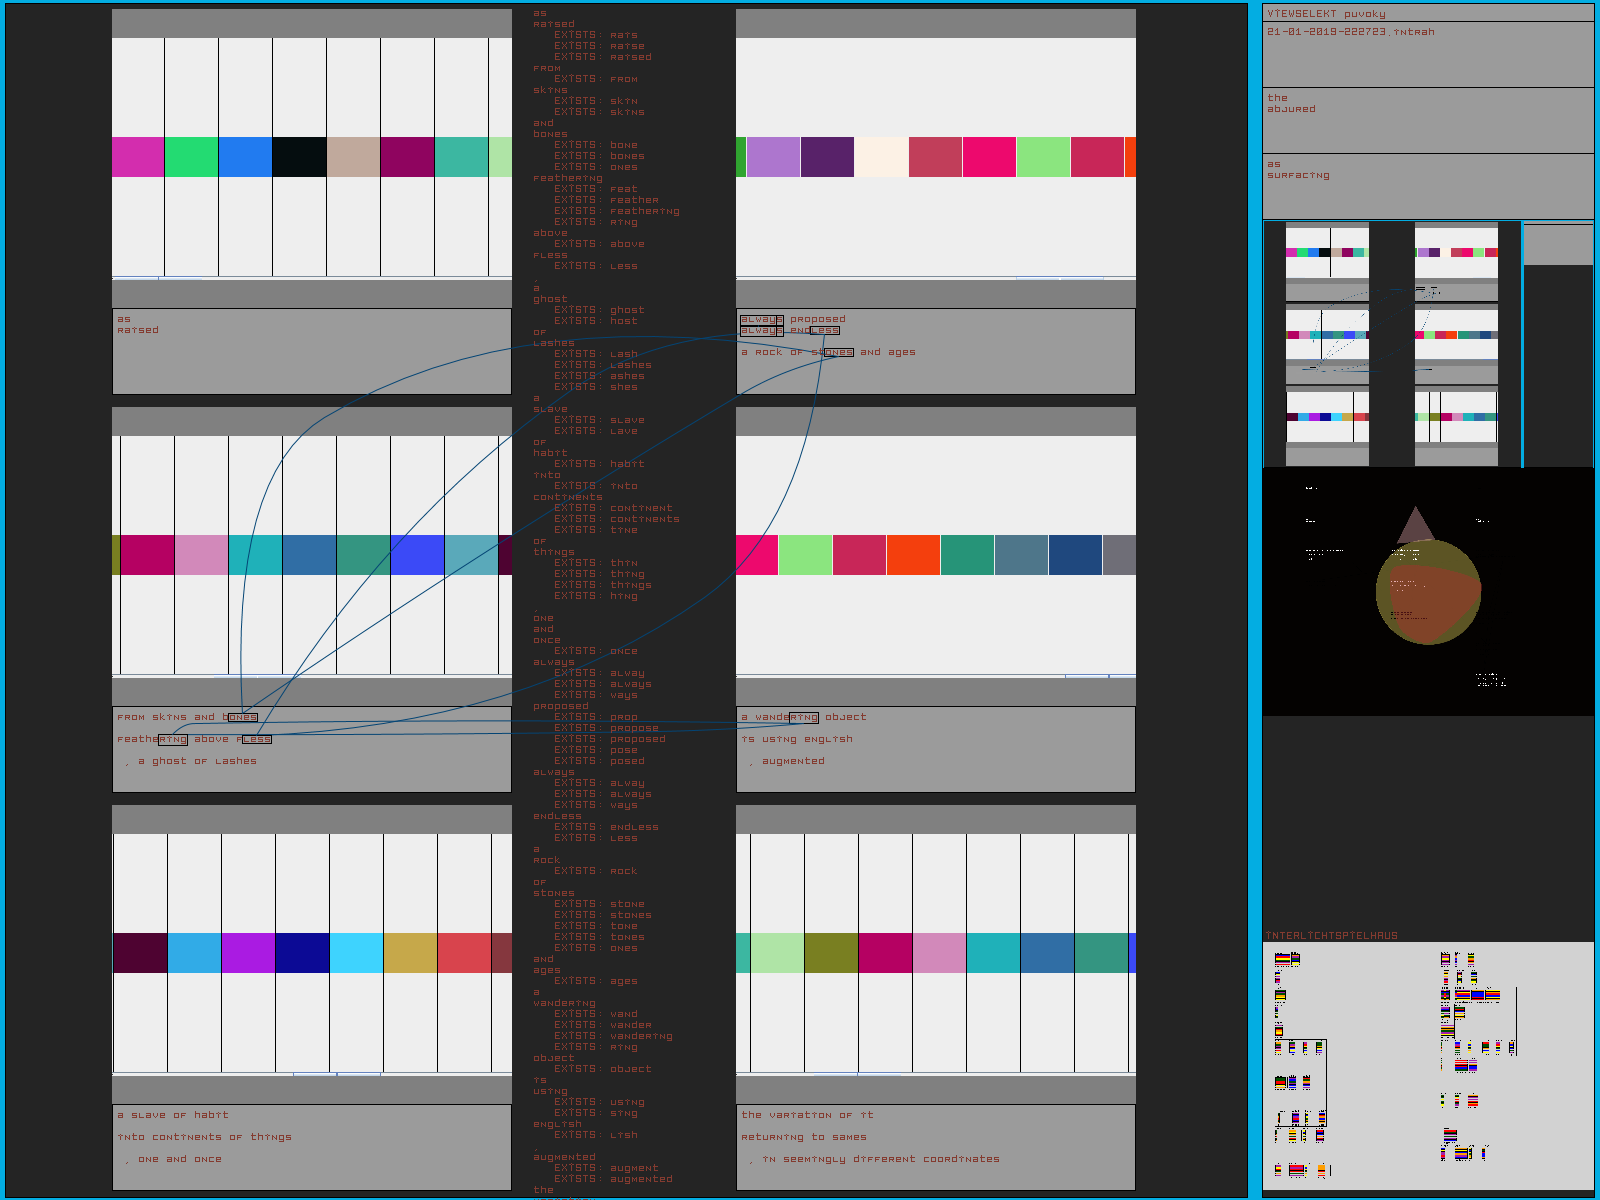Click the black swatch in the top-left color strip
The width and height of the screenshot is (1600, 1200).
click(x=299, y=157)
